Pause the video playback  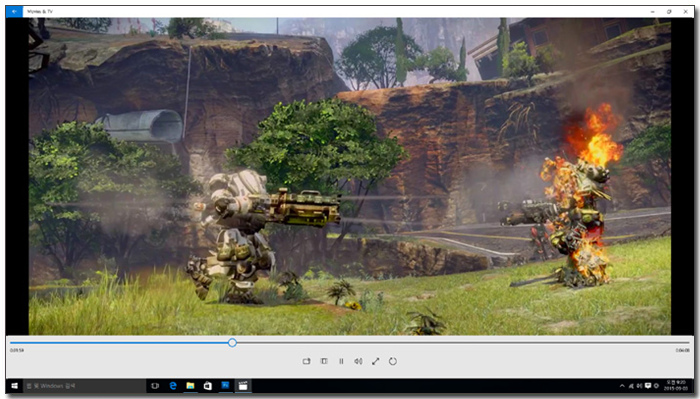341,361
